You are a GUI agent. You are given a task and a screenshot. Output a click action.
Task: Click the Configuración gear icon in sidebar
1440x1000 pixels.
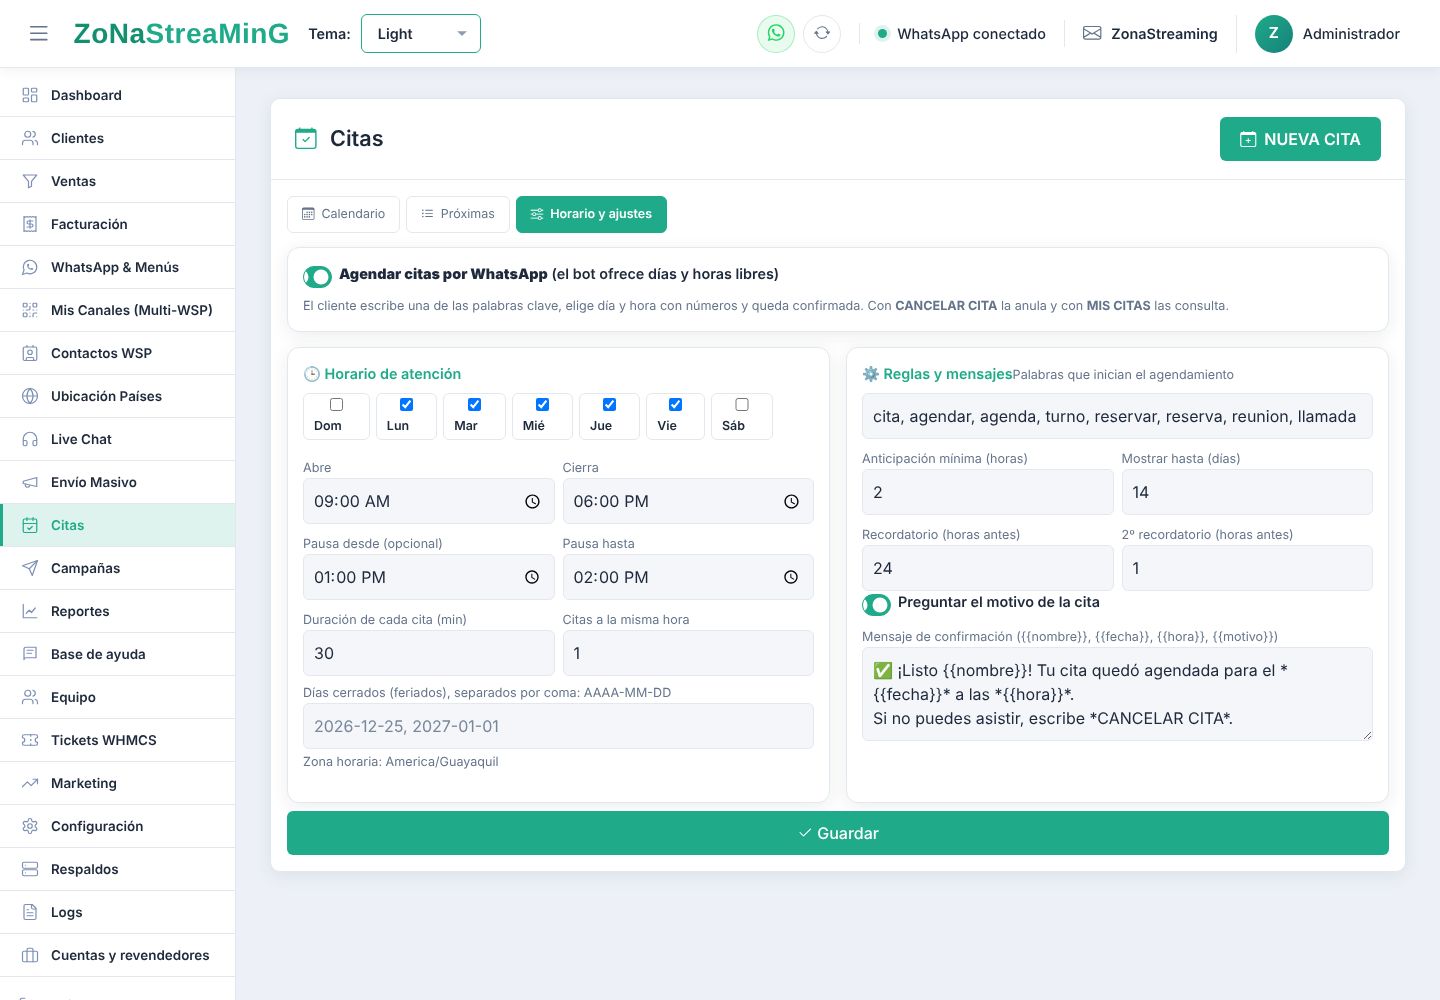coord(30,826)
